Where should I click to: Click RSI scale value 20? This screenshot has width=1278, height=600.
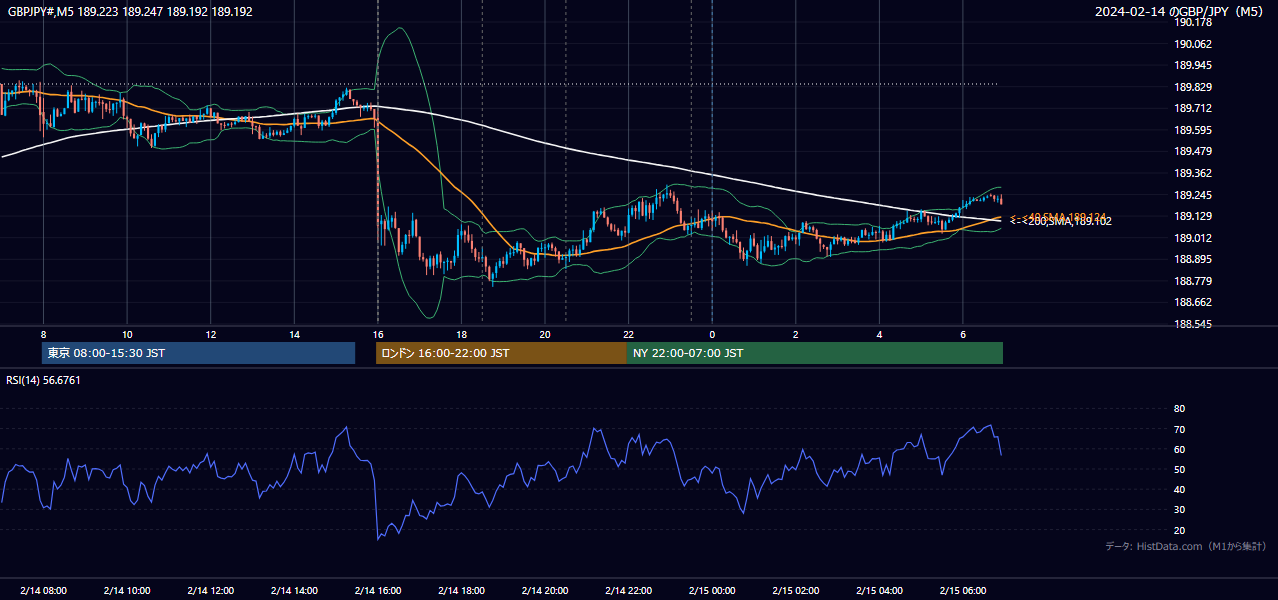point(1179,530)
